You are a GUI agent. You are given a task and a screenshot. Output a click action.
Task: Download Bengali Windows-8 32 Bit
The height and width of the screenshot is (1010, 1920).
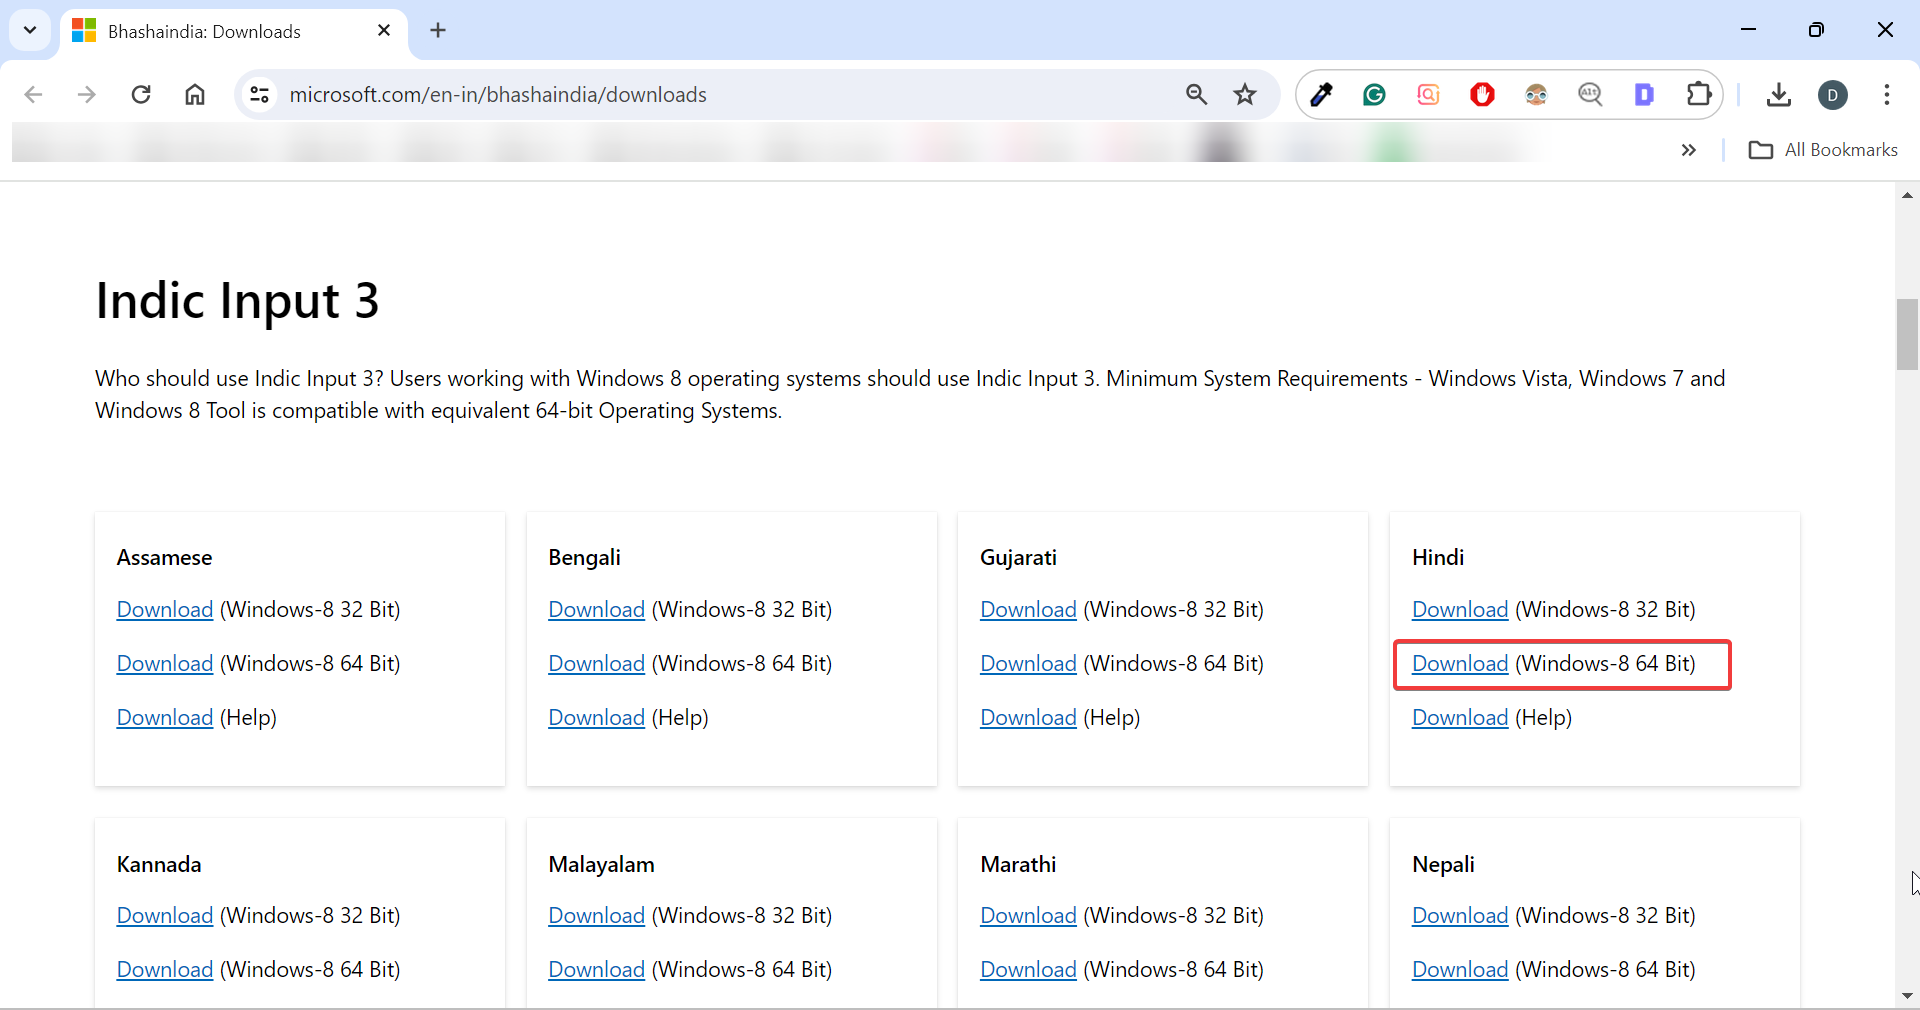pyautogui.click(x=597, y=610)
